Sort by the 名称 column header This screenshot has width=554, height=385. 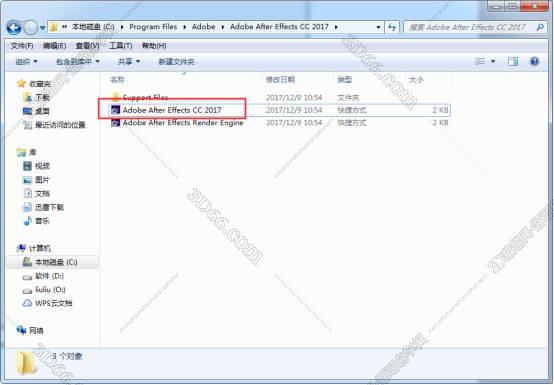[x=117, y=79]
